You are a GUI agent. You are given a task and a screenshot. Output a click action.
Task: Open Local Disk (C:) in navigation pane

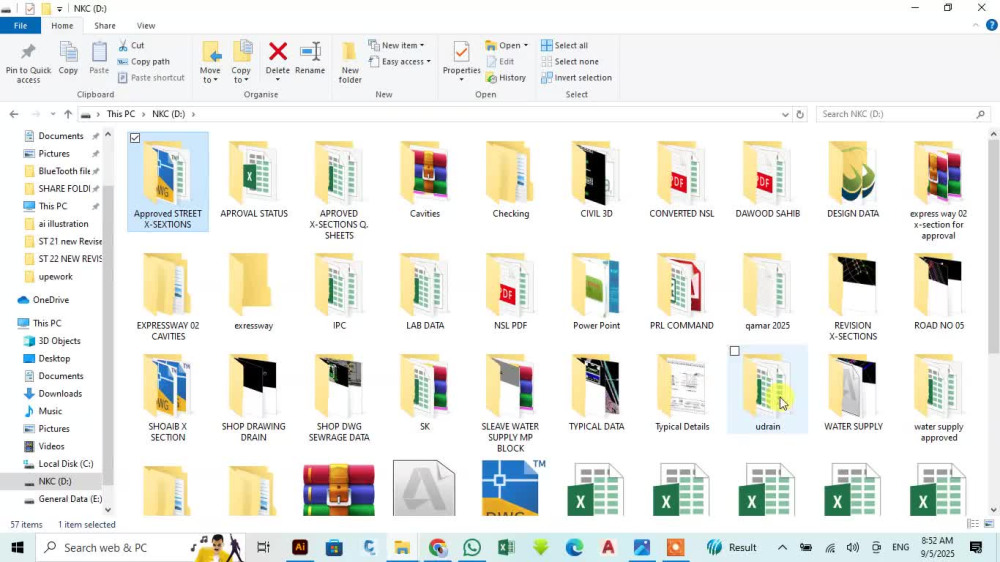pos(65,464)
